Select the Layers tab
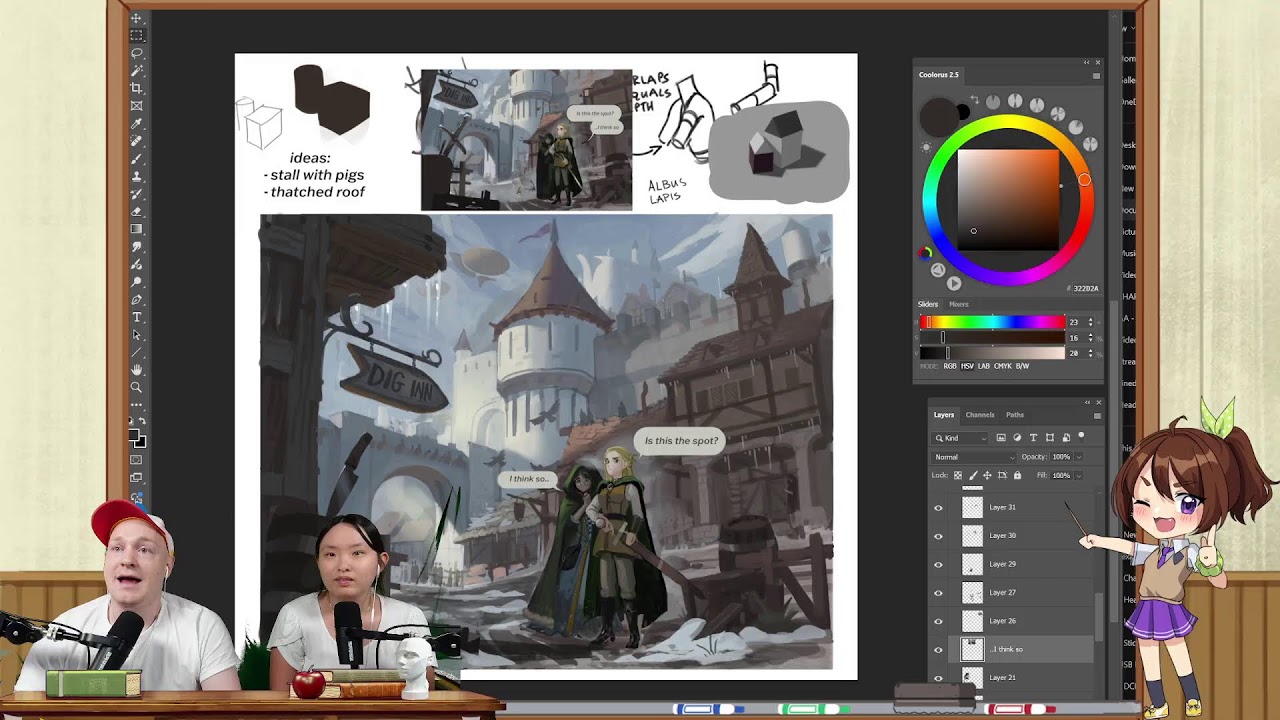The image size is (1280, 720). pyautogui.click(x=944, y=415)
